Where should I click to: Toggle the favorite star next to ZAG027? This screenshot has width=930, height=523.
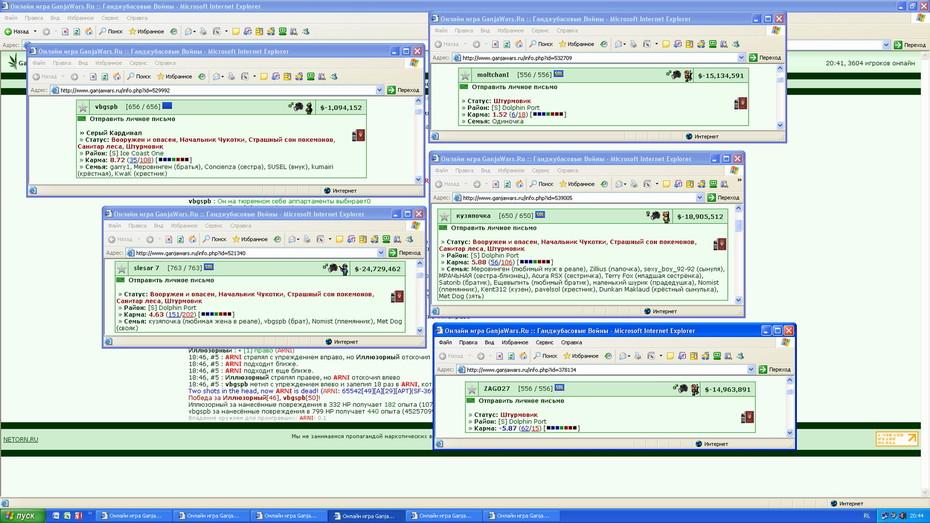coord(472,389)
